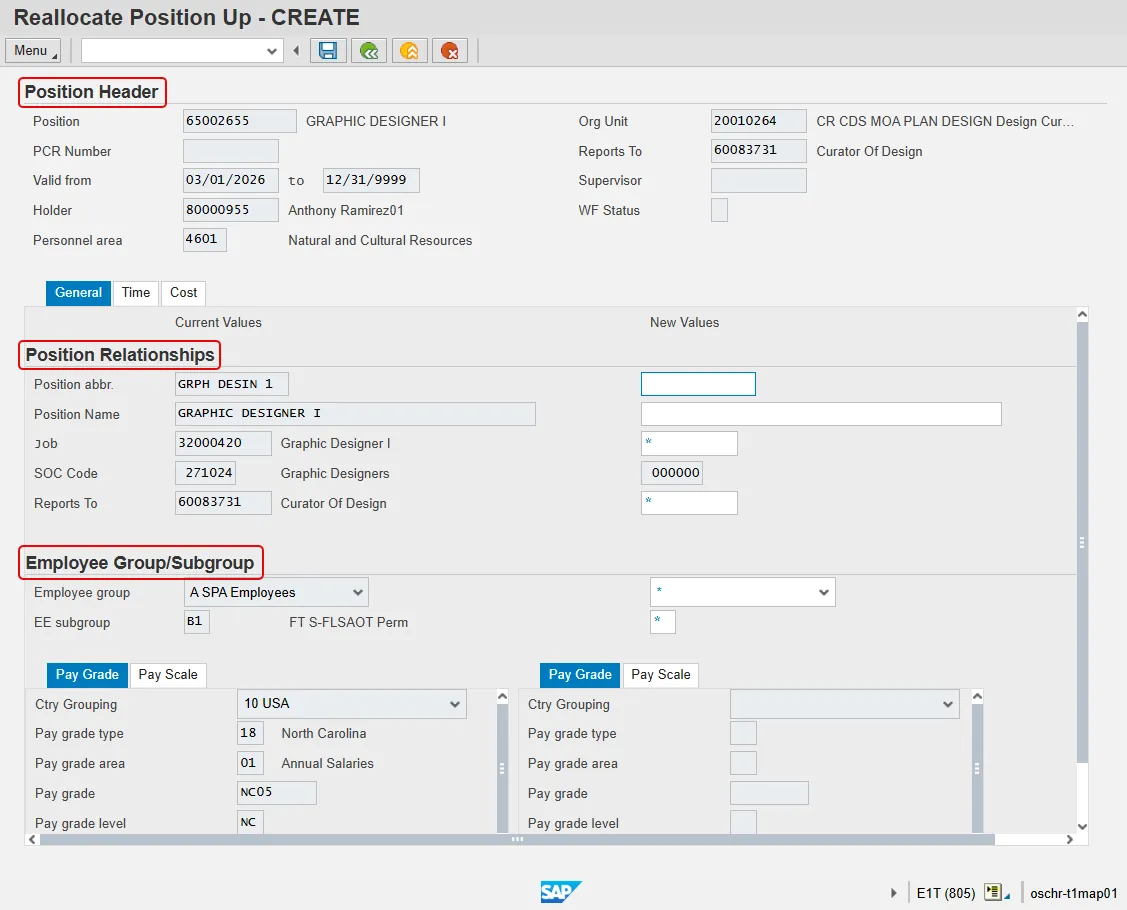The height and width of the screenshot is (910, 1127).
Task: Open the current Ctry Grouping dropdown
Action: 455,704
